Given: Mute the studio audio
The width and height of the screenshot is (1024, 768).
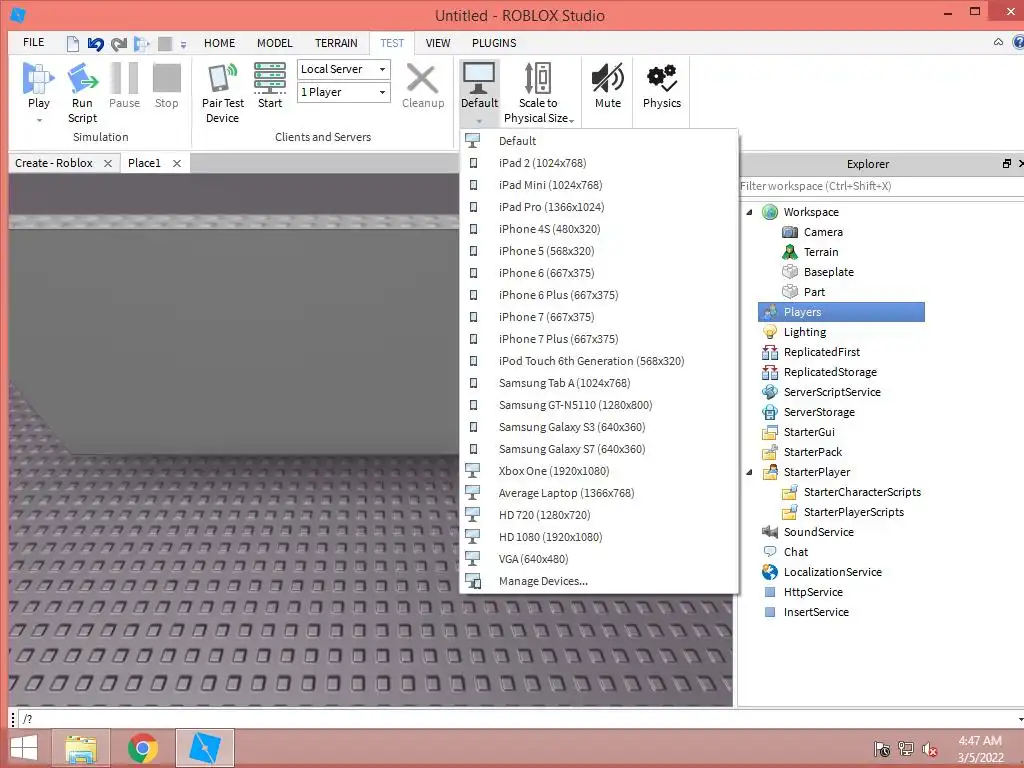Looking at the screenshot, I should click(x=607, y=86).
